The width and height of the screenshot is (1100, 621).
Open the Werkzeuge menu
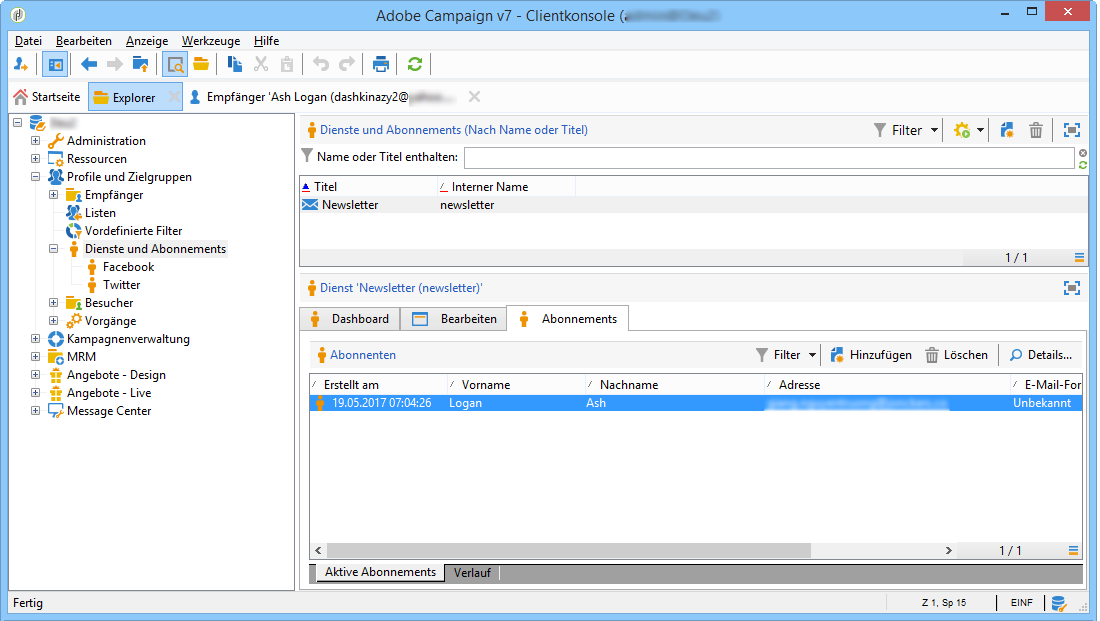click(x=210, y=41)
